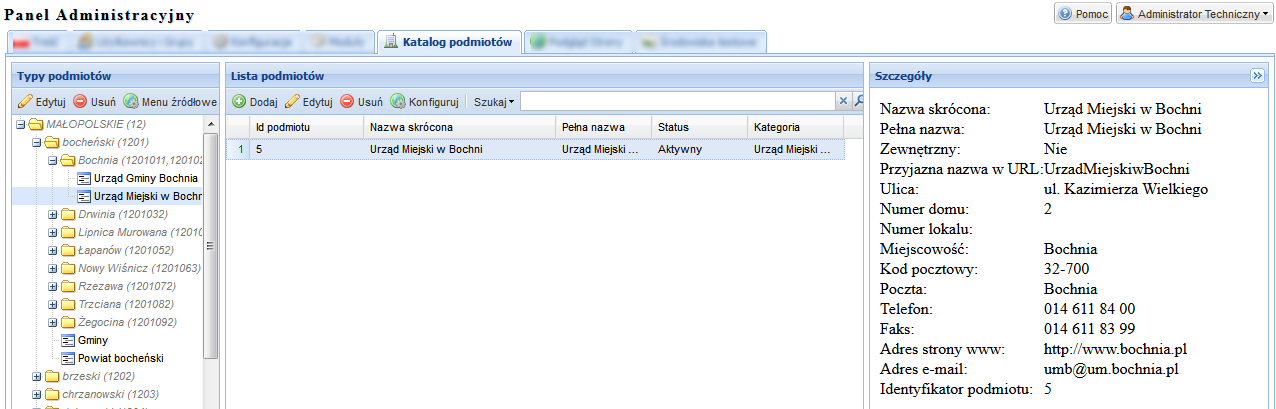Click Usuń in Lista podmiotów toolbar
The image size is (1276, 409).
click(362, 101)
